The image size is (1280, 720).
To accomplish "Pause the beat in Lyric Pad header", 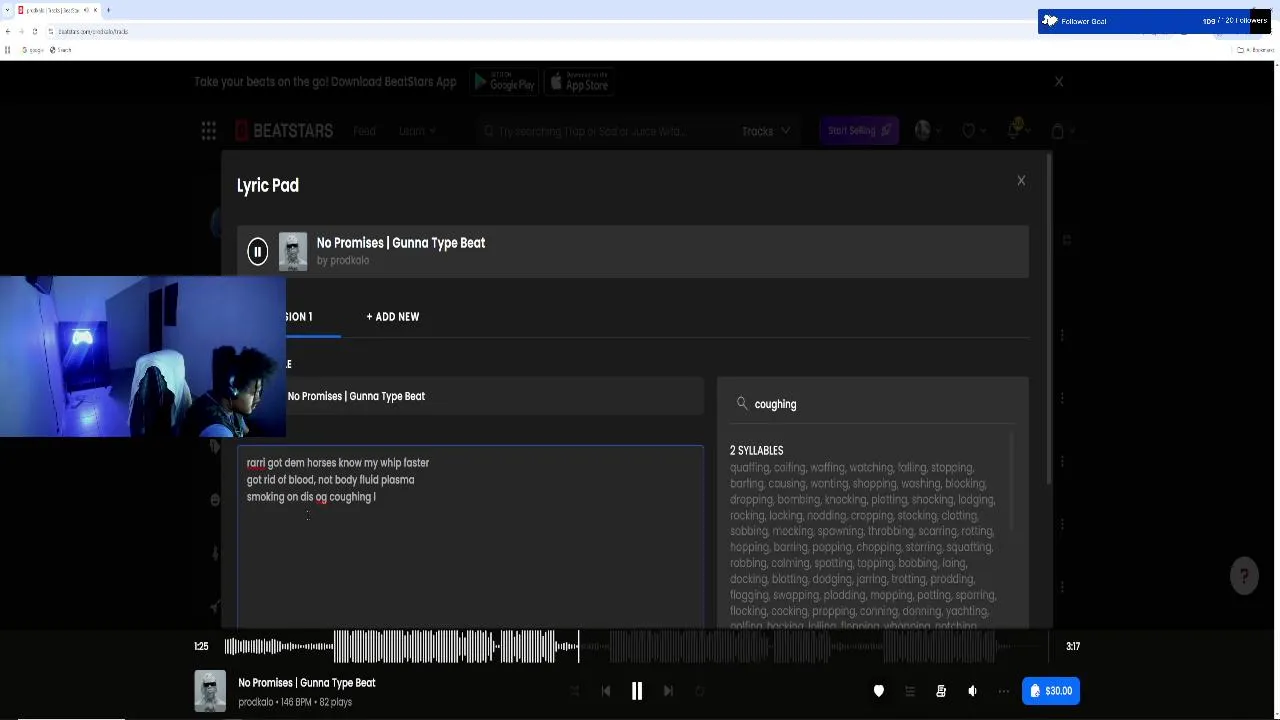I will tap(257, 251).
